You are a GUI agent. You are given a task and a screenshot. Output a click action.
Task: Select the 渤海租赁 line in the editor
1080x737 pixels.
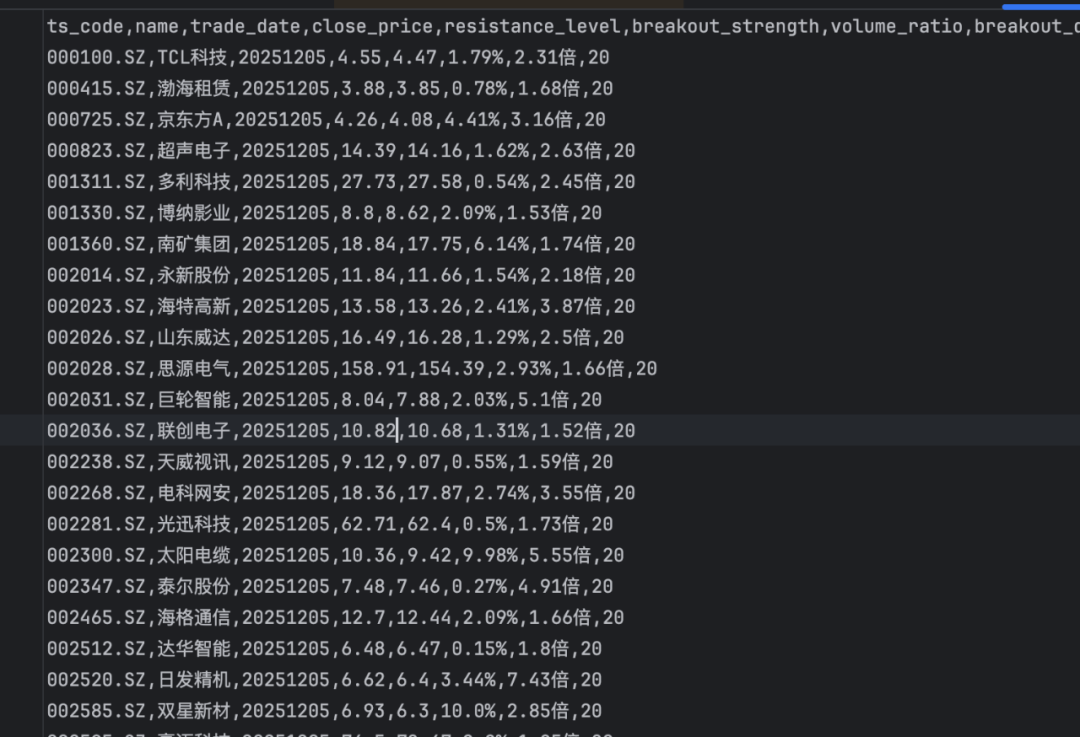(x=330, y=88)
